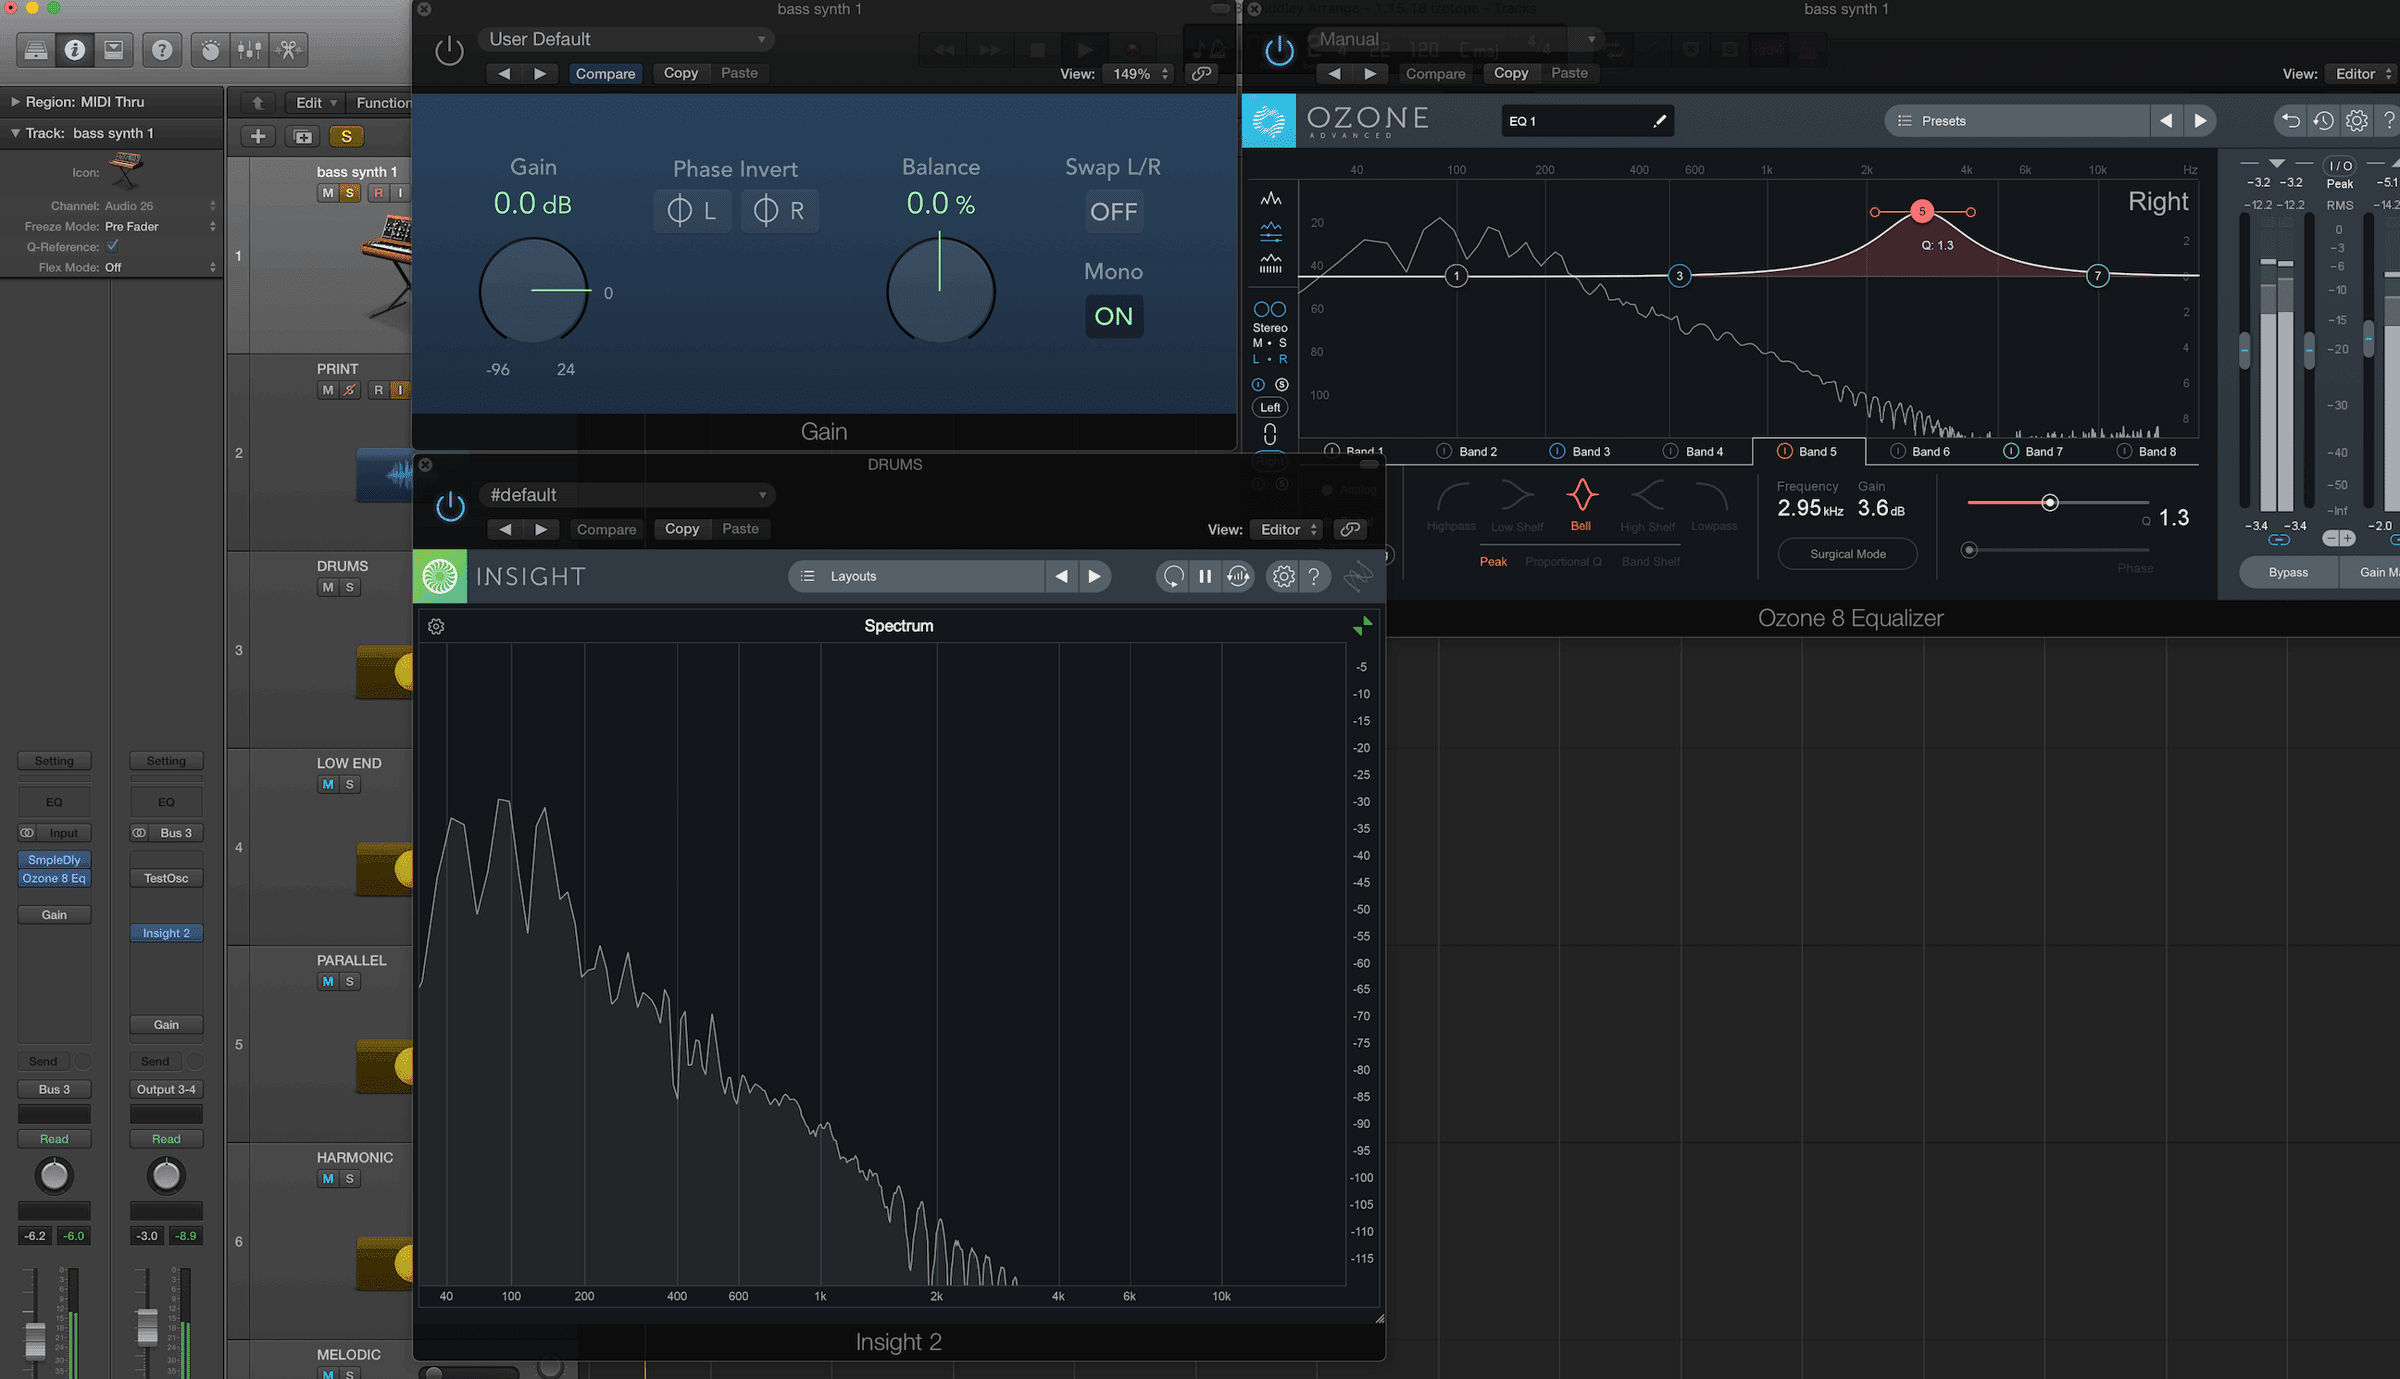Open the Ozone history clock icon
2400x1379 pixels.
(2323, 121)
